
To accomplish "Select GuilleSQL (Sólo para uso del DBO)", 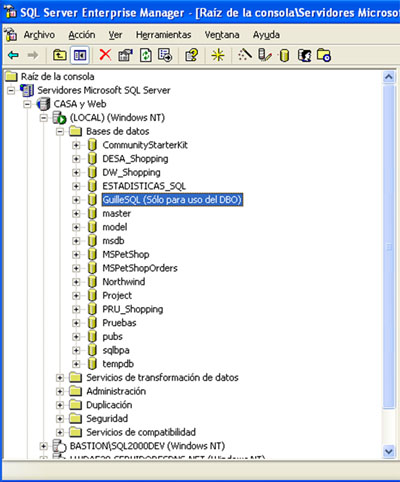I will pyautogui.click(x=172, y=200).
